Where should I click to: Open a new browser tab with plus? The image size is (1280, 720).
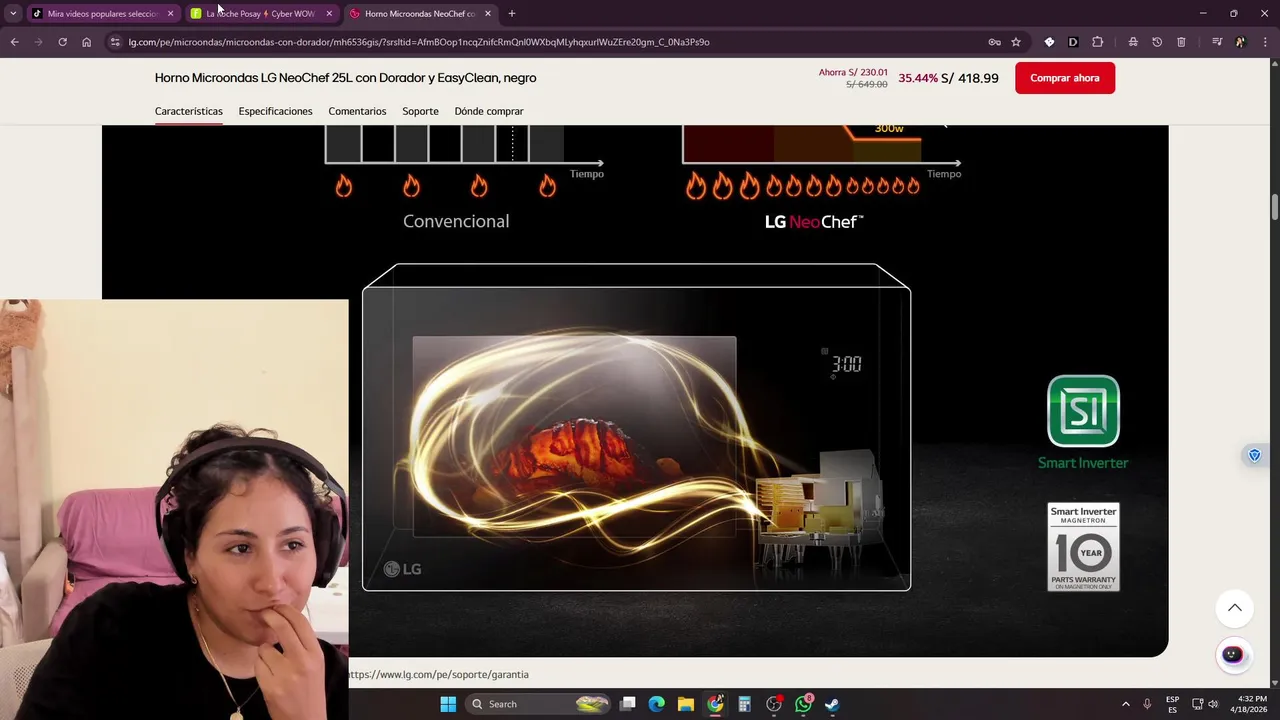coord(512,13)
